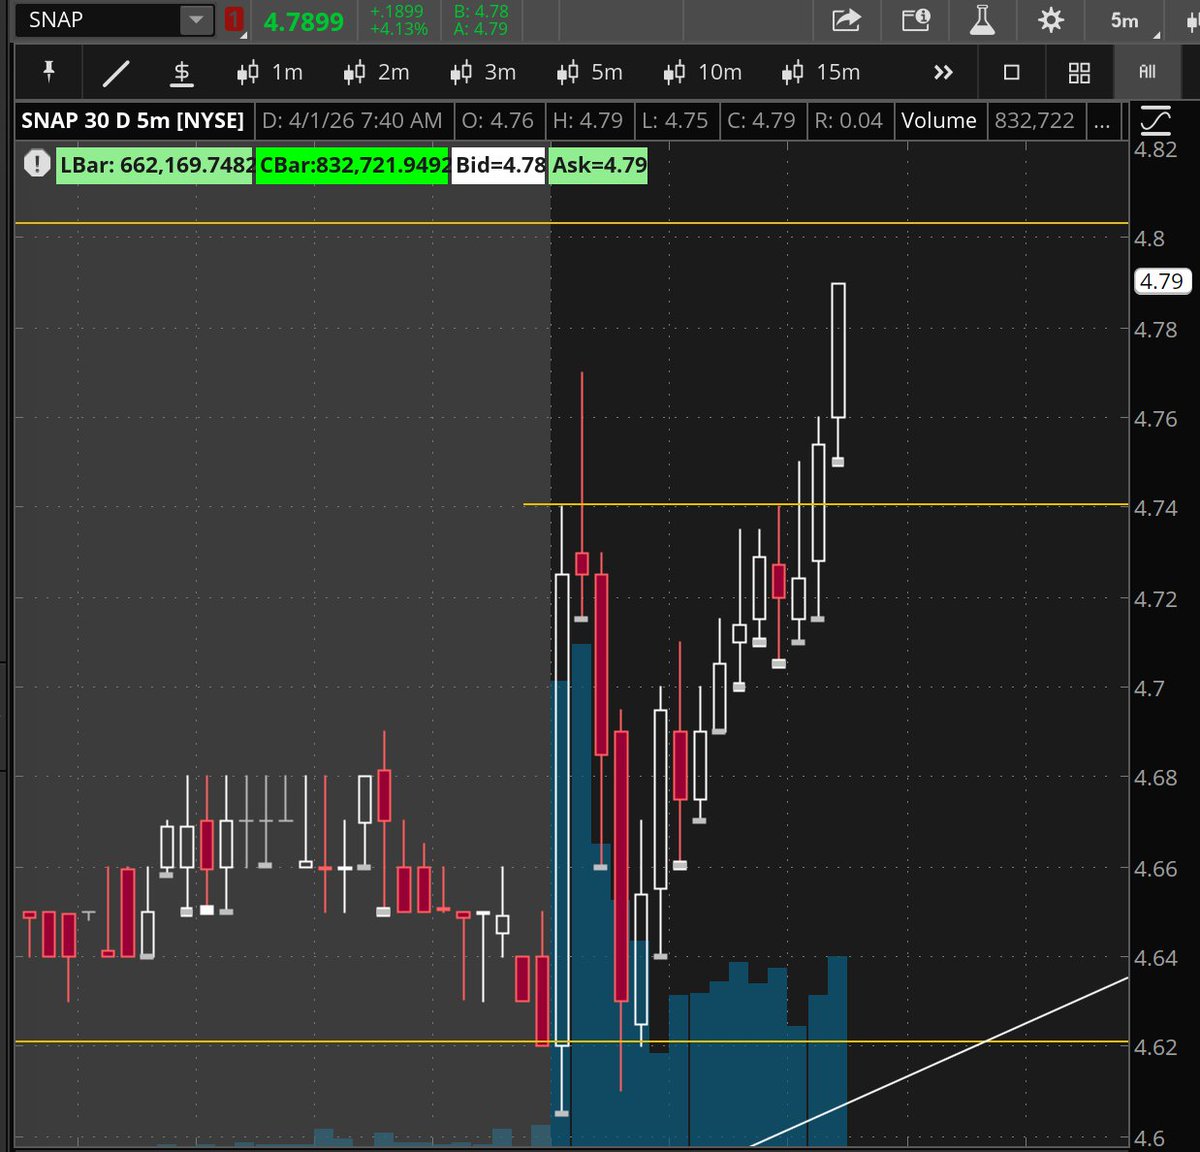Select single chart layout square icon
Viewport: 1200px width, 1152px height.
1012,72
